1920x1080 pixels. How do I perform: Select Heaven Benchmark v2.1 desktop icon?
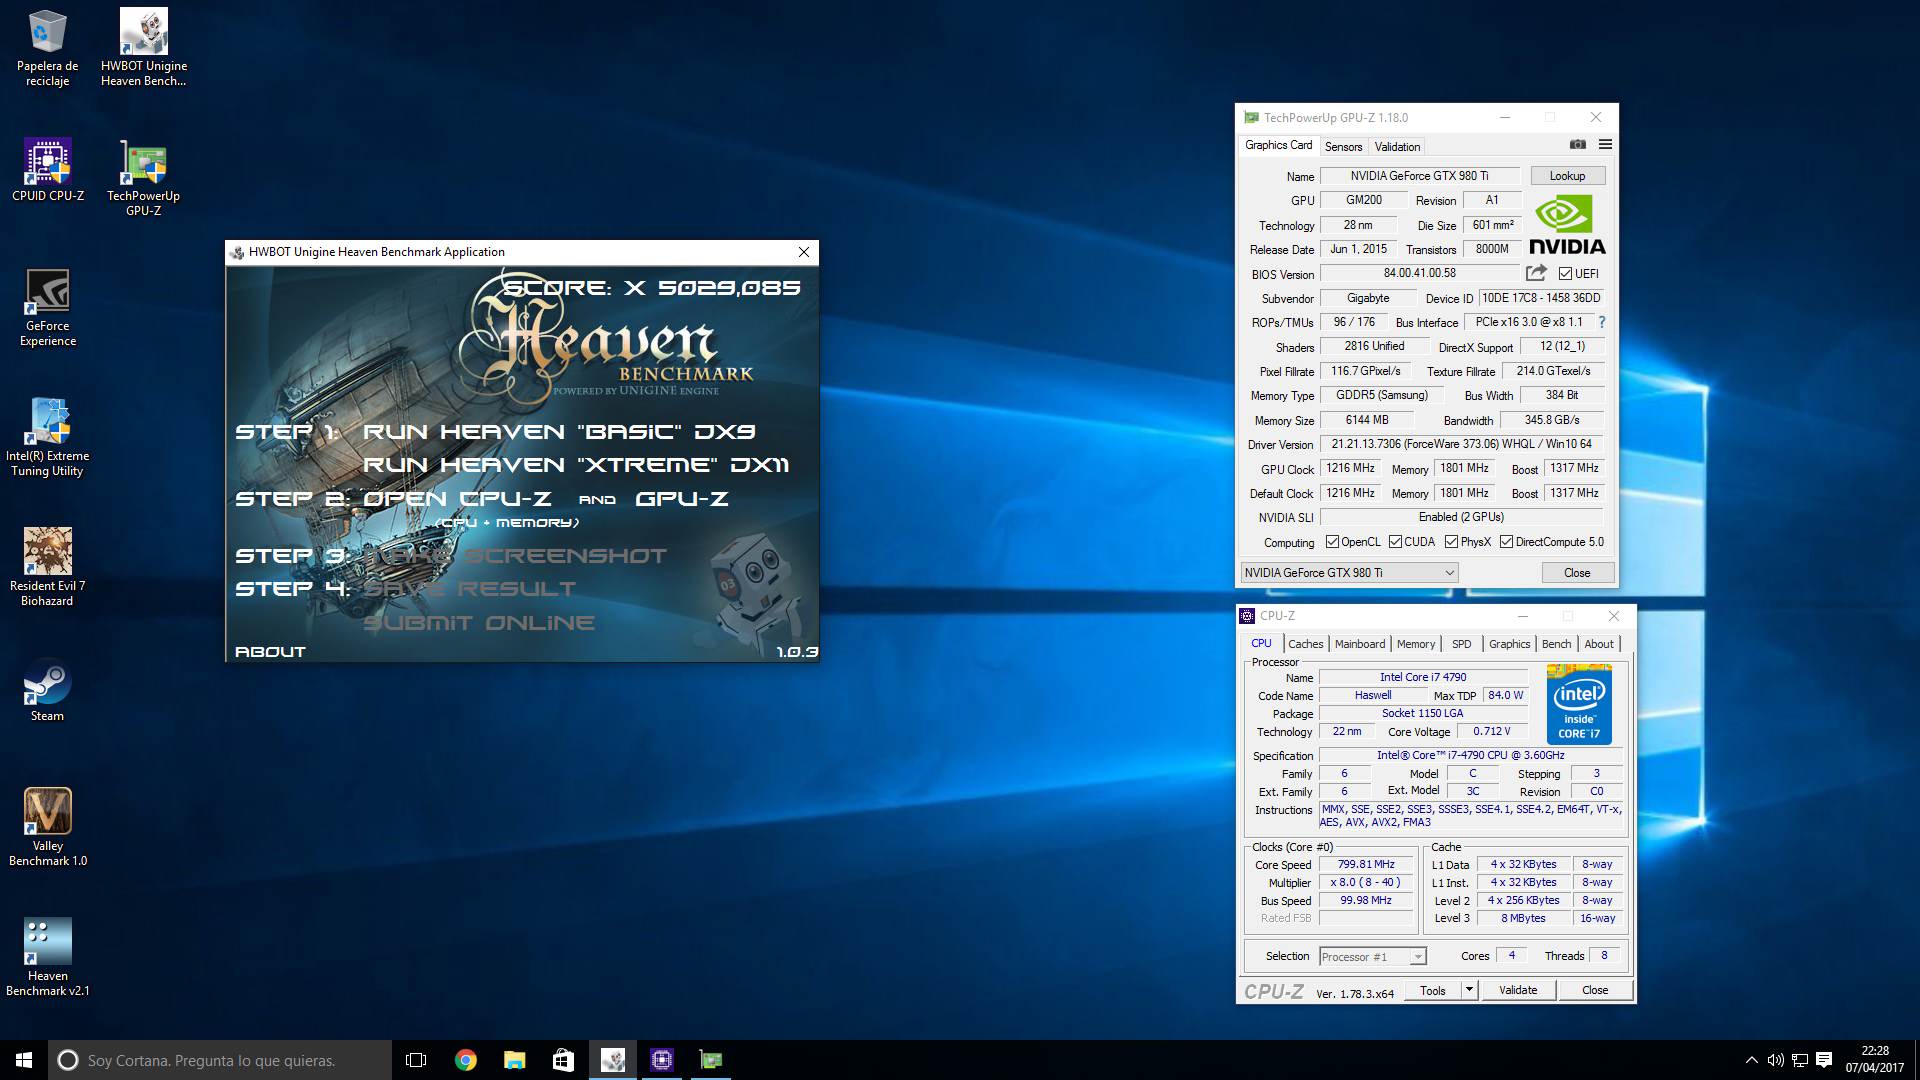tap(47, 957)
